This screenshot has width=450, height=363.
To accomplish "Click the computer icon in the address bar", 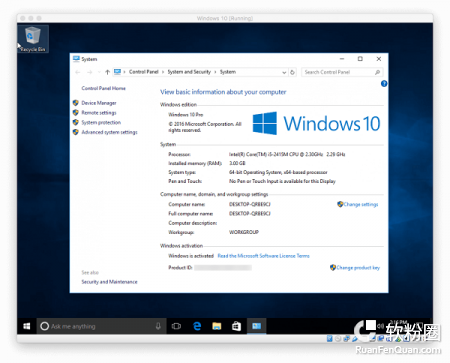I will pos(117,72).
